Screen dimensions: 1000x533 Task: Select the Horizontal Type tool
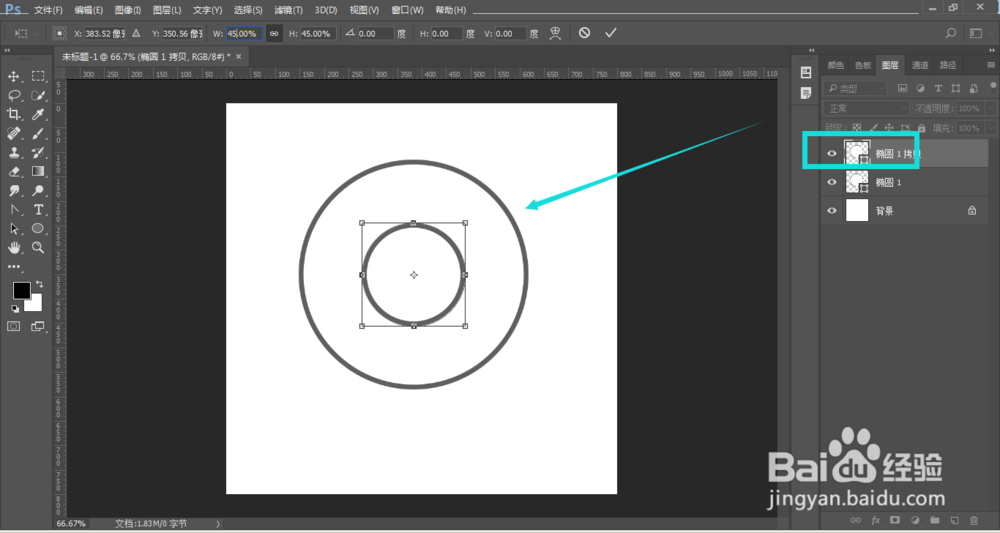[x=38, y=210]
